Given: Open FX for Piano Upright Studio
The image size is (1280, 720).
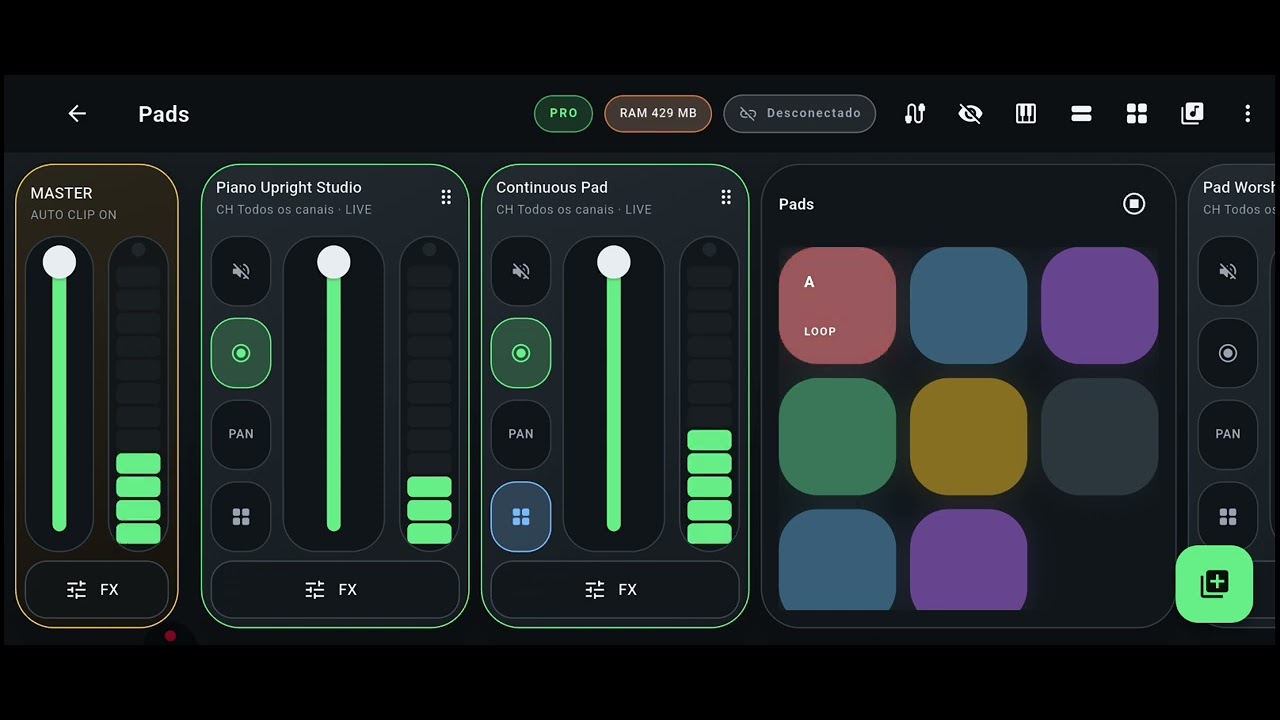Looking at the screenshot, I should point(335,590).
